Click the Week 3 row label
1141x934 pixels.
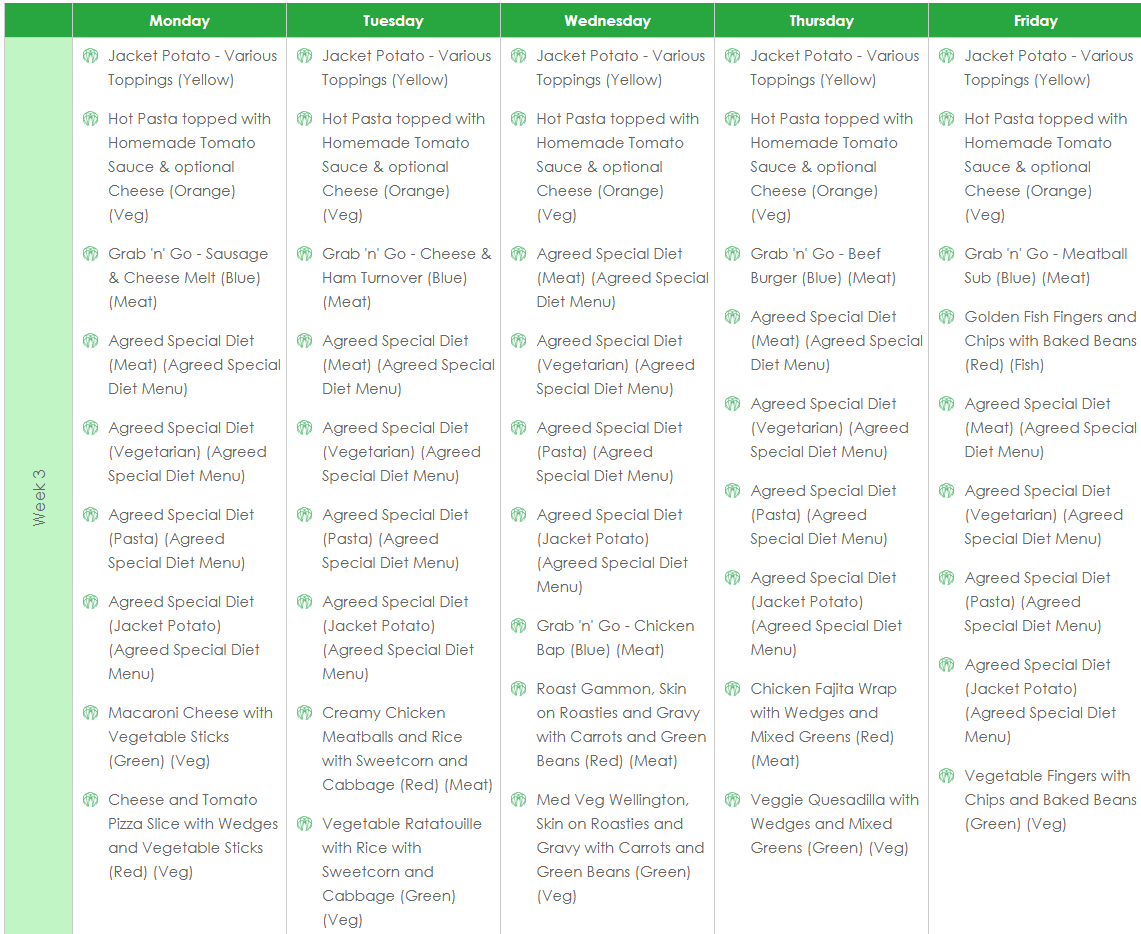coord(39,497)
